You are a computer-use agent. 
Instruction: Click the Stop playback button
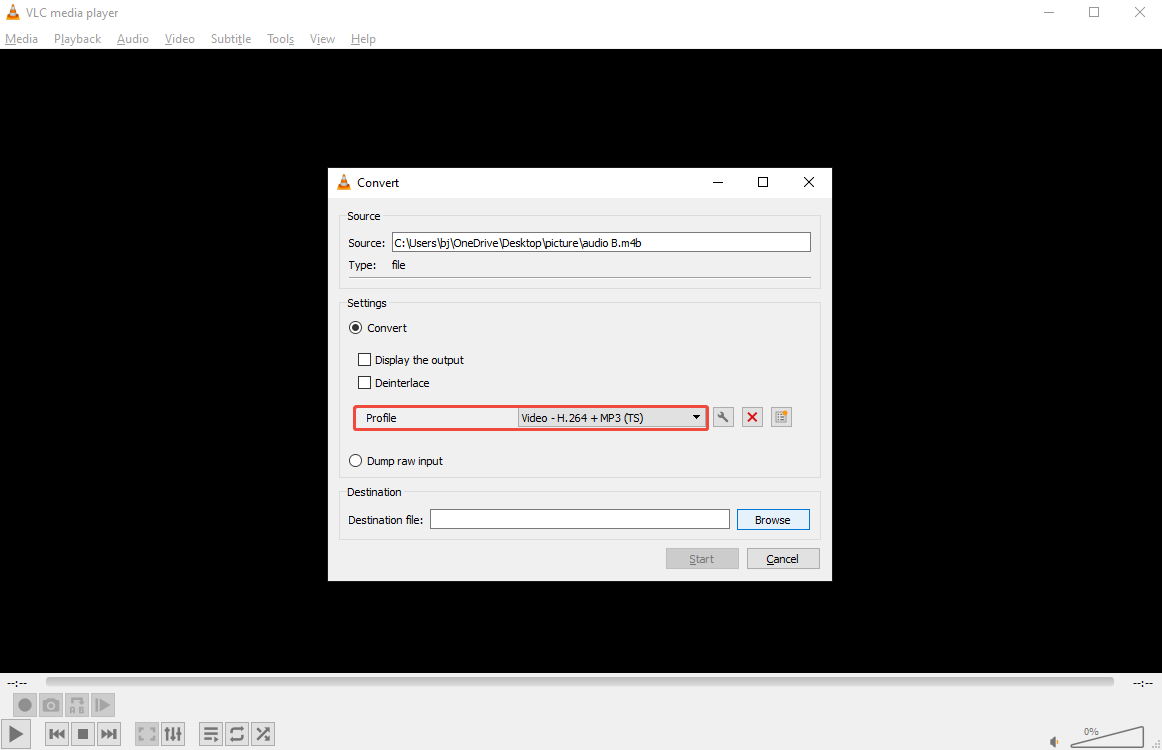[x=83, y=734]
